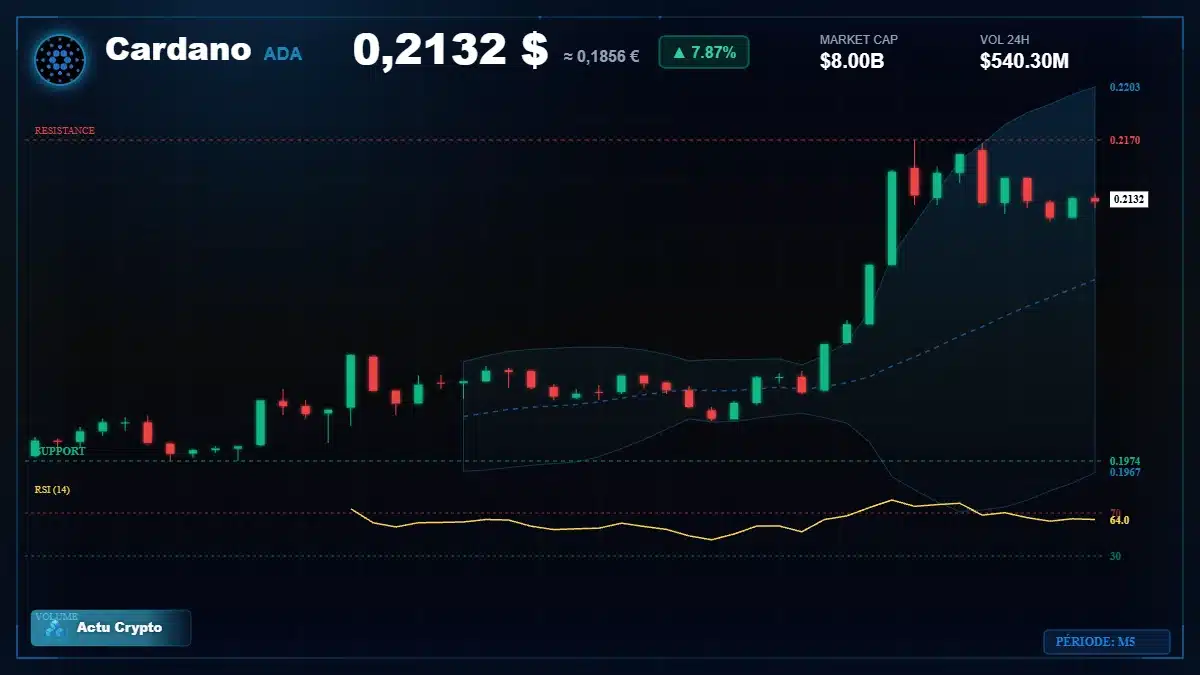
Task: Click the SUPPORT label
Action: click(x=60, y=451)
